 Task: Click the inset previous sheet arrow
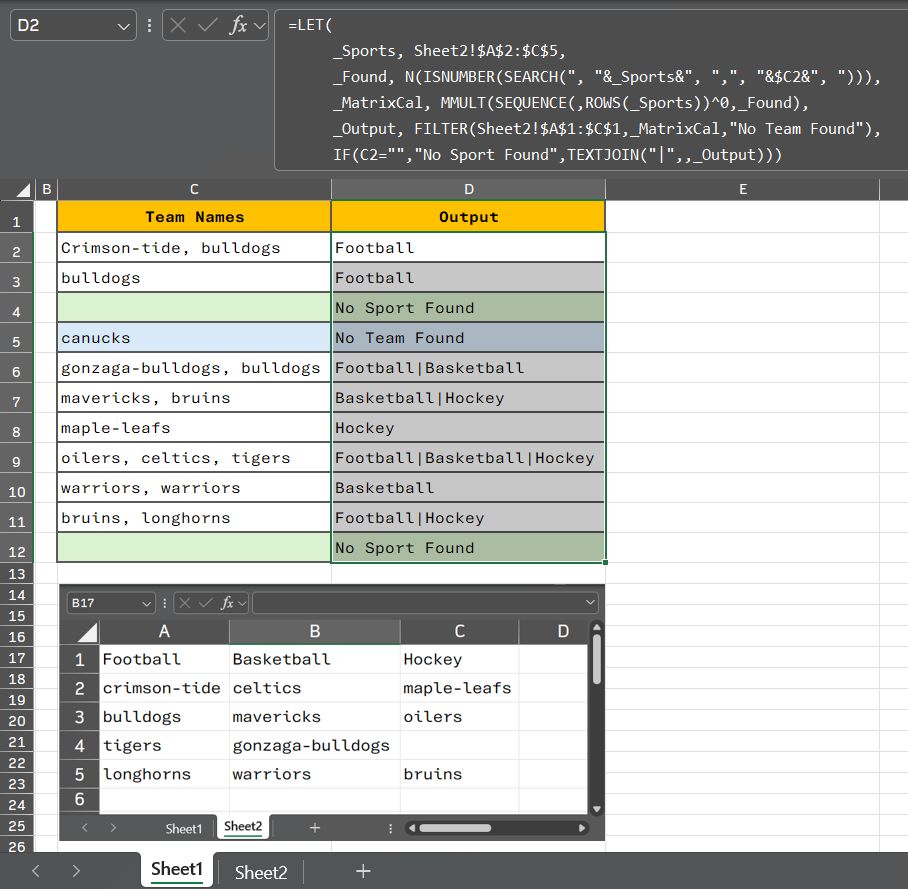click(x=85, y=828)
